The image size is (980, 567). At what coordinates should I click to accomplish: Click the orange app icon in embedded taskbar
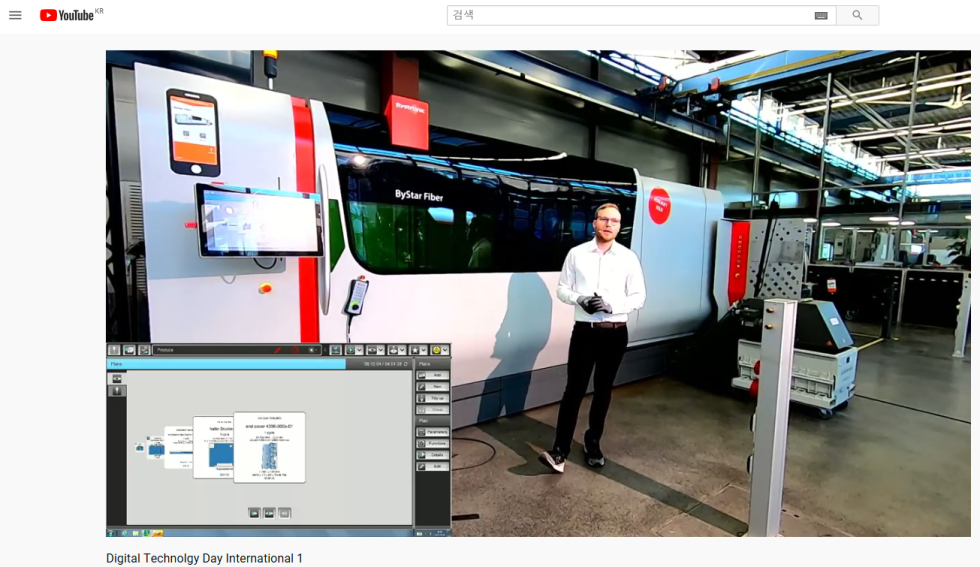click(x=158, y=533)
